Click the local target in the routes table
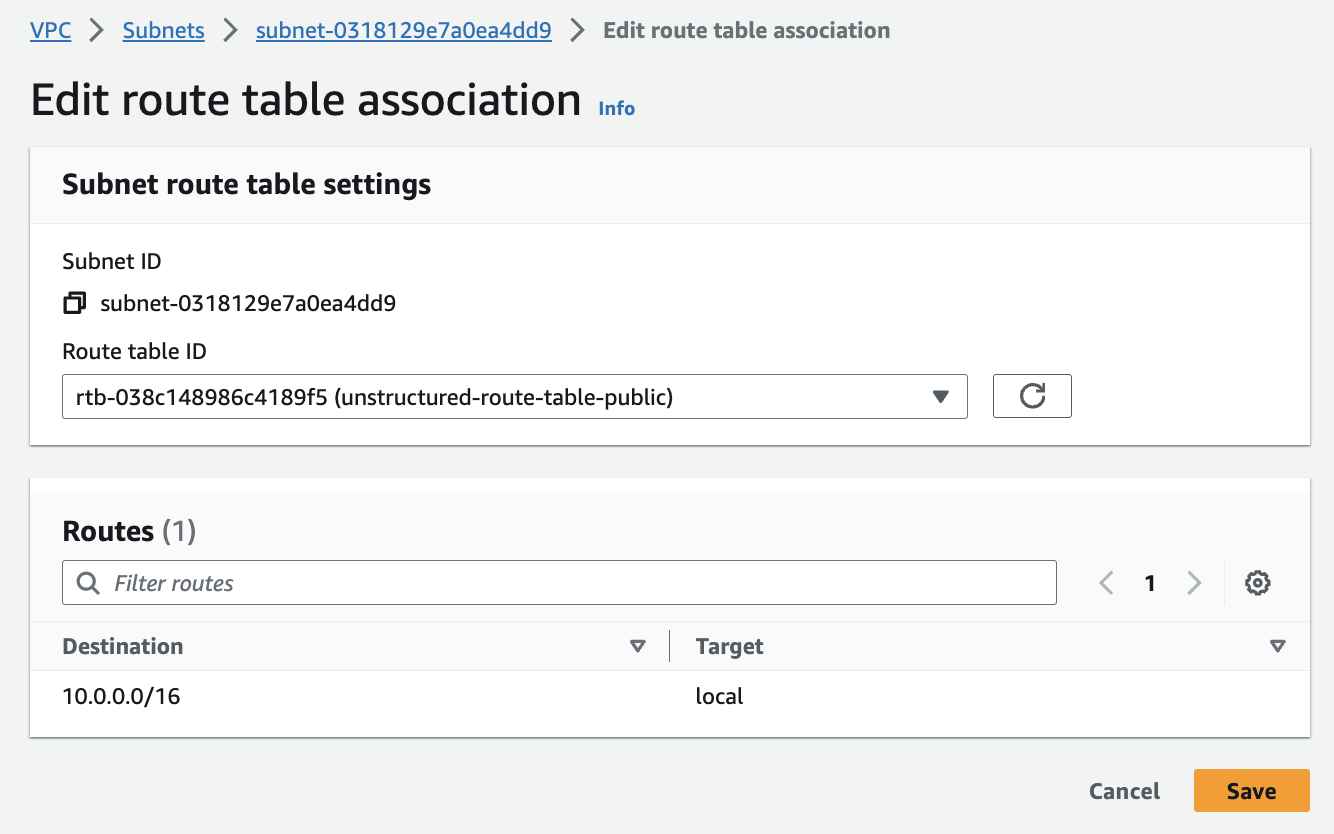The width and height of the screenshot is (1334, 834). click(x=719, y=696)
